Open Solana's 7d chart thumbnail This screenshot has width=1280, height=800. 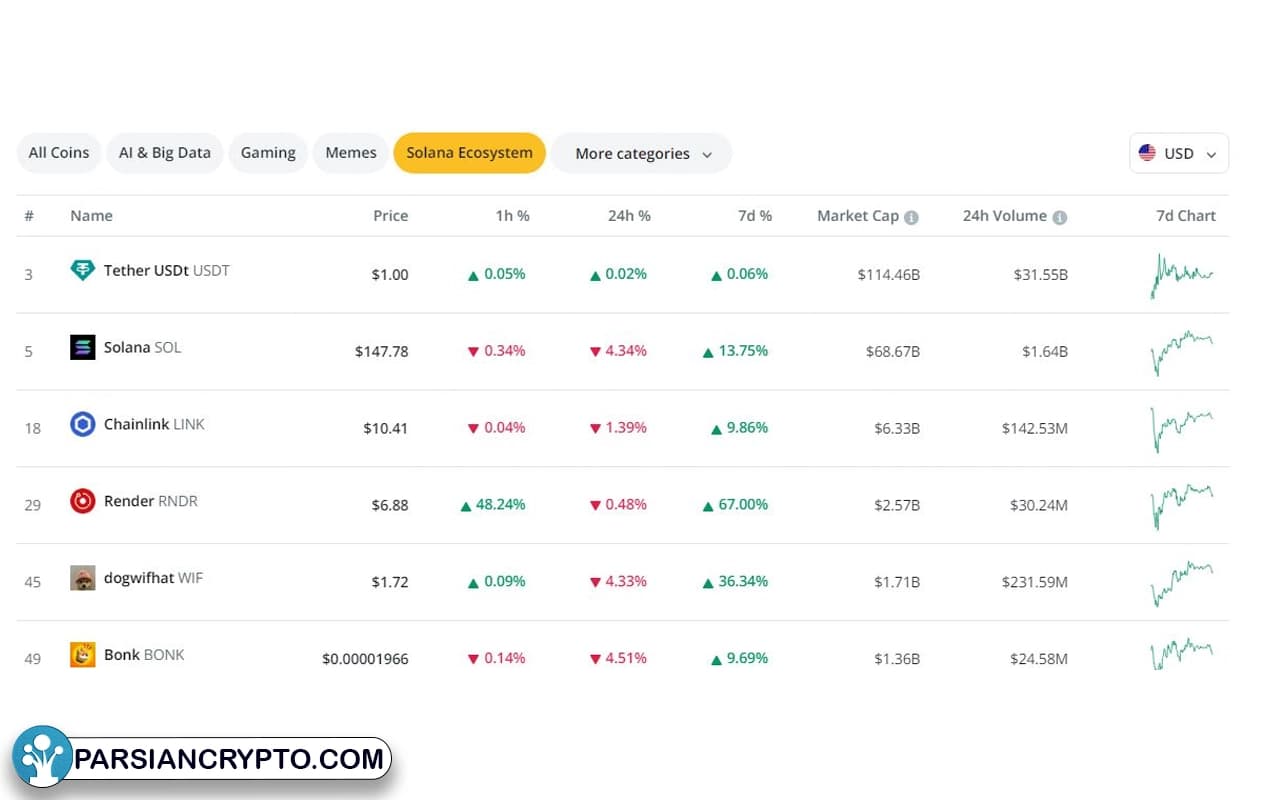(x=1181, y=351)
